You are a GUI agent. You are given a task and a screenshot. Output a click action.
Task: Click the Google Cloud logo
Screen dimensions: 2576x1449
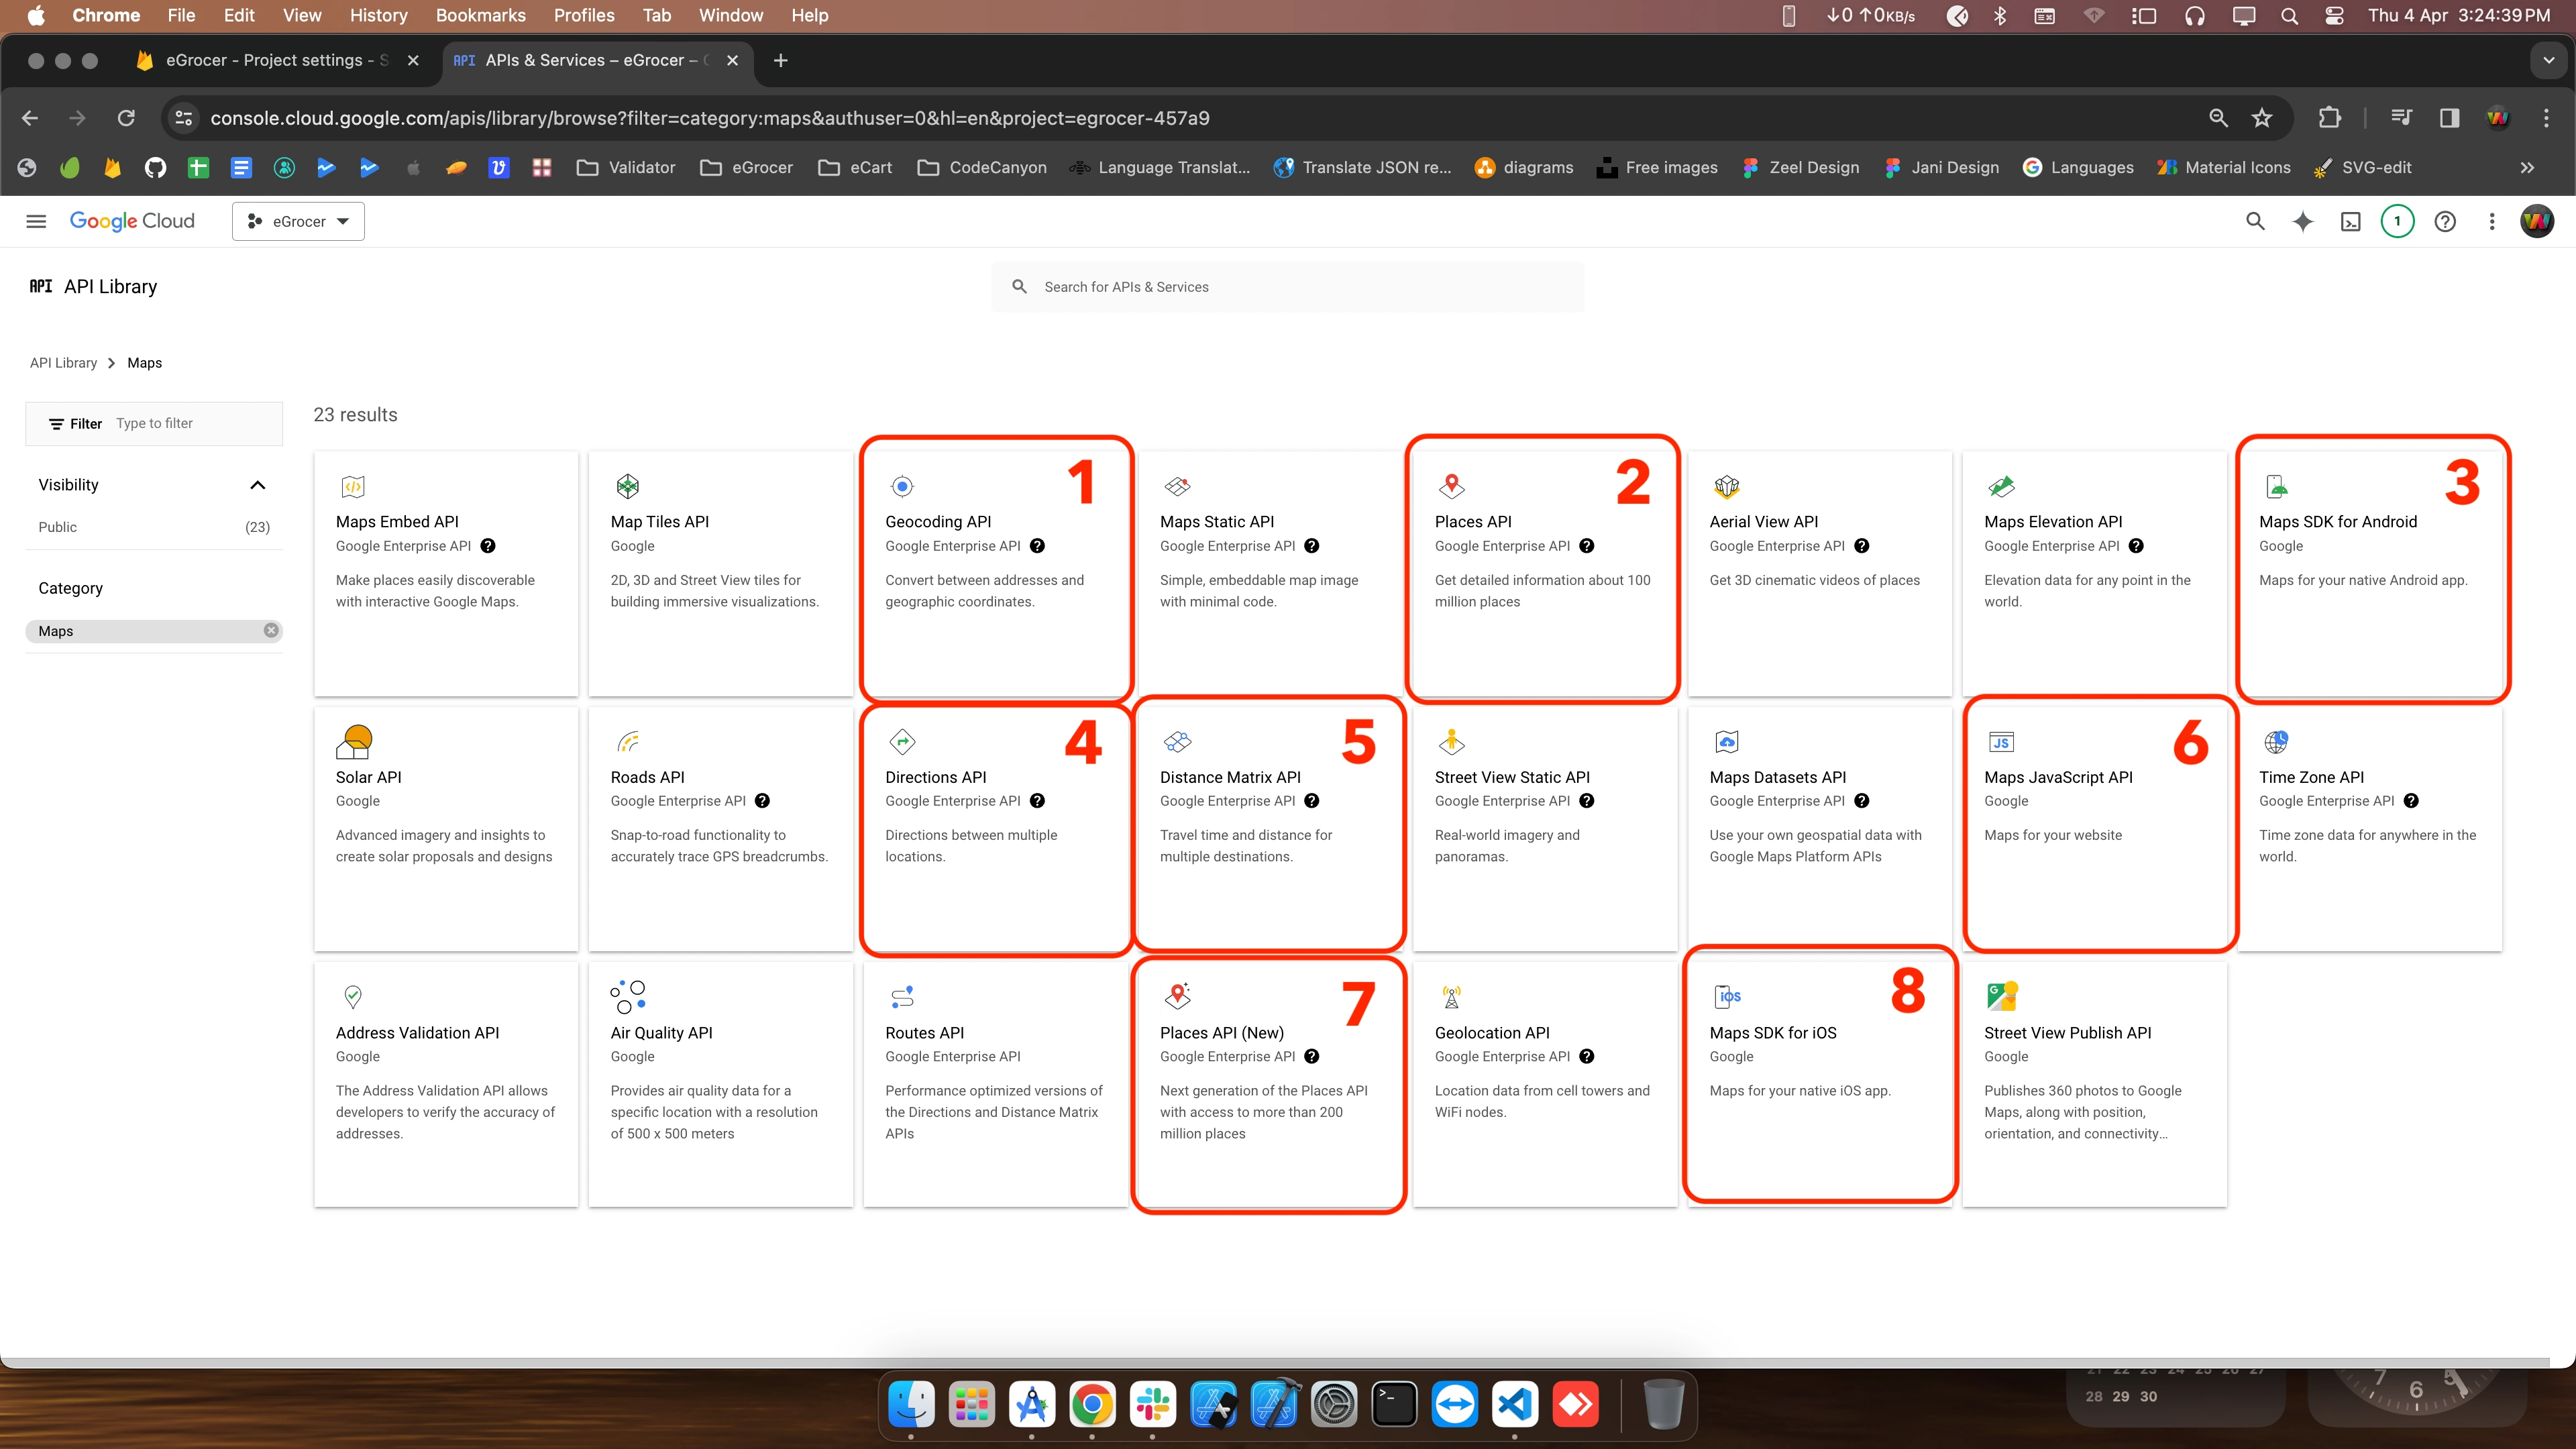pyautogui.click(x=132, y=221)
